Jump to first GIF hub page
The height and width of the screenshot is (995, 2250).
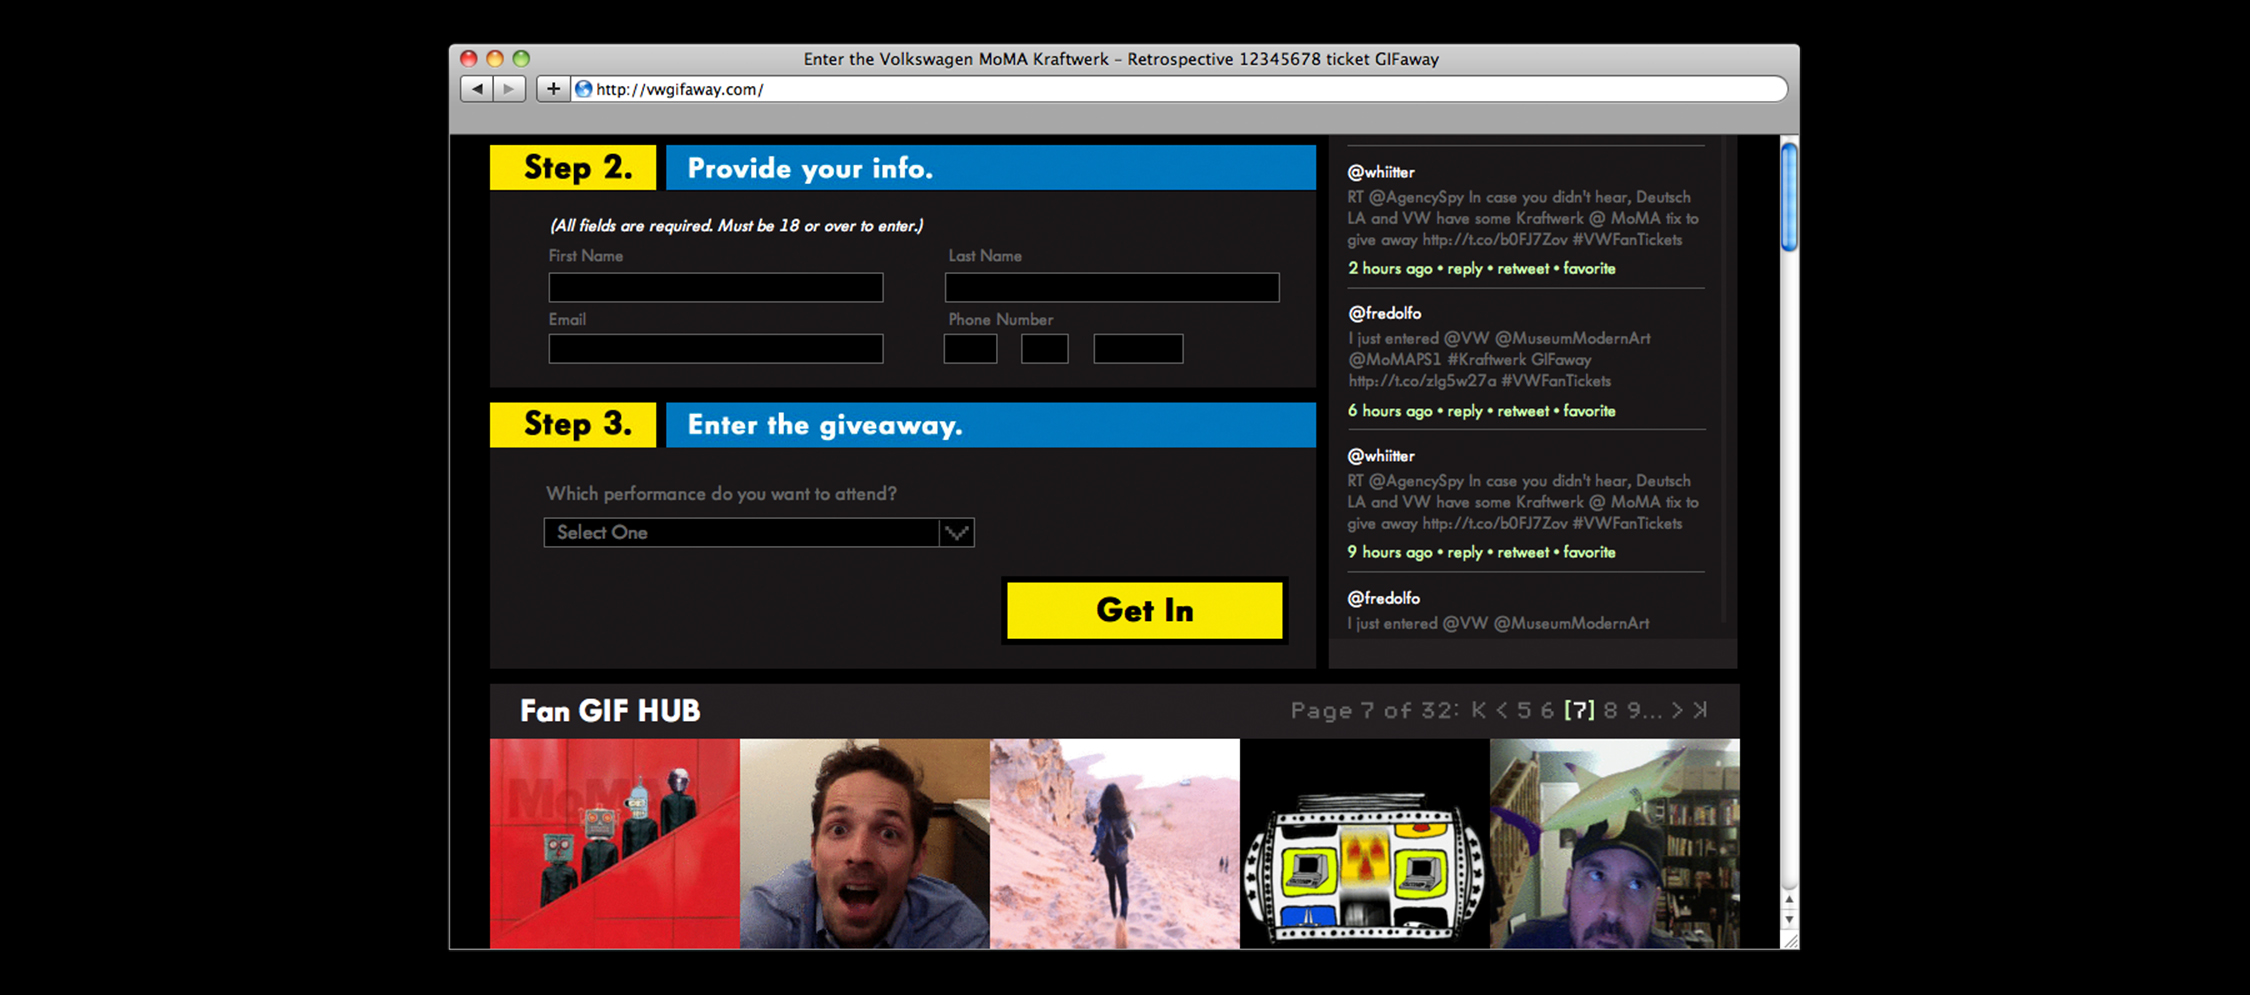click(x=1479, y=710)
